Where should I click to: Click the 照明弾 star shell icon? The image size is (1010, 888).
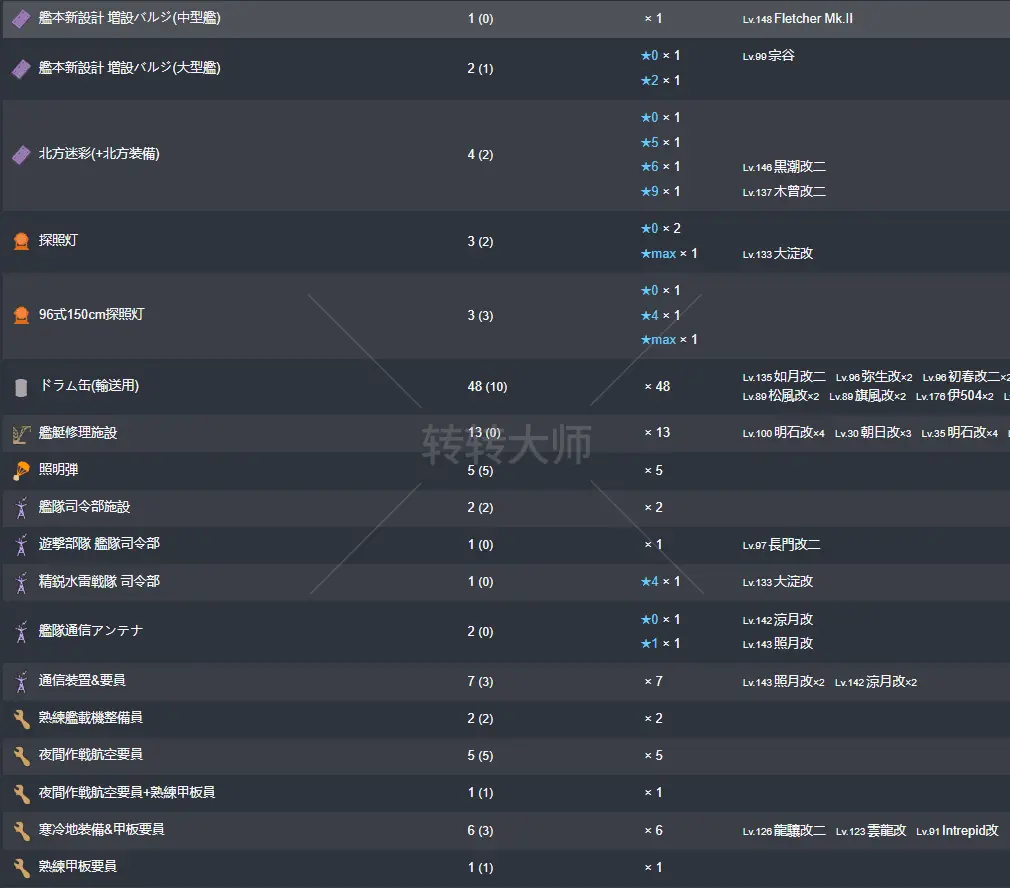click(x=21, y=470)
